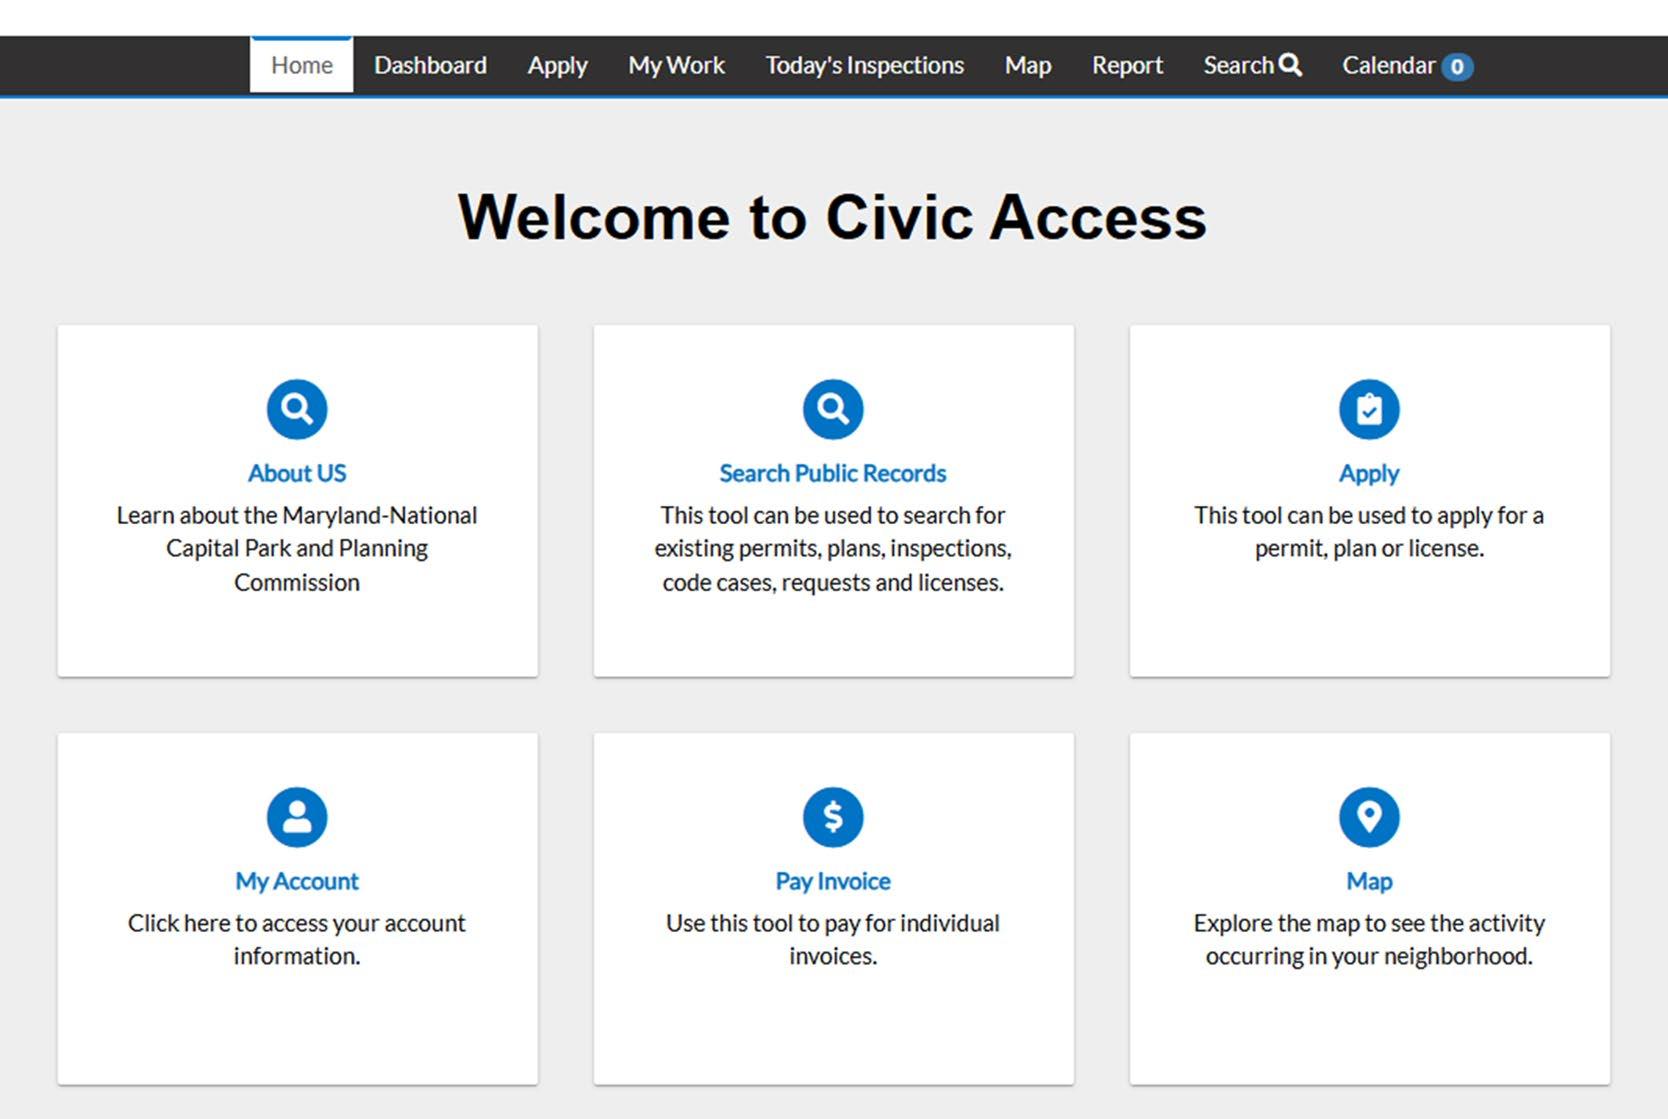Click the My Account person icon
Image resolution: width=1668 pixels, height=1119 pixels.
297,817
